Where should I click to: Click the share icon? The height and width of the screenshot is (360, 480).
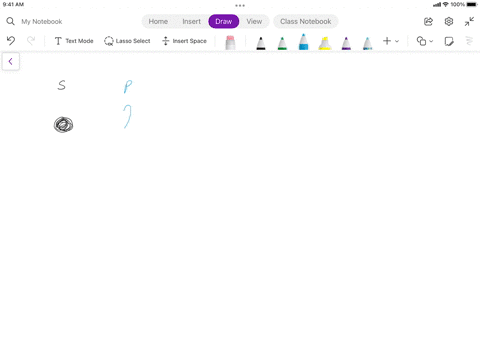point(428,22)
